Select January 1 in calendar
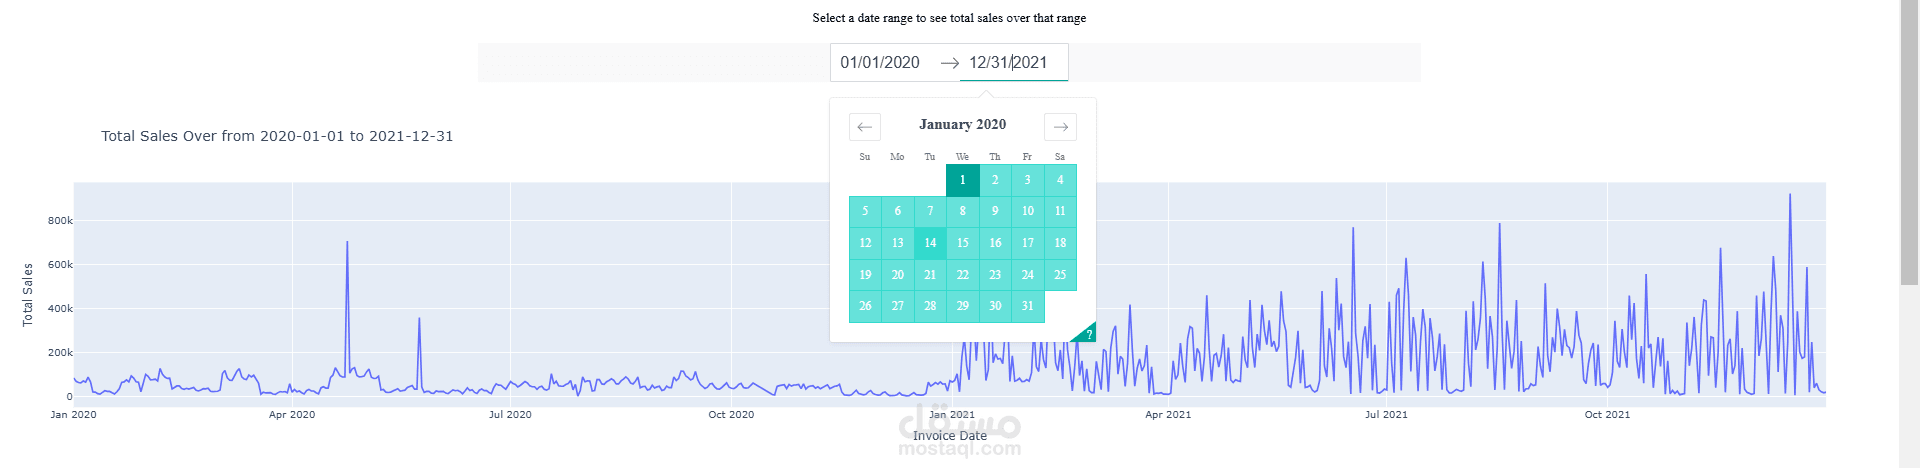This screenshot has height=468, width=1920. pos(962,180)
